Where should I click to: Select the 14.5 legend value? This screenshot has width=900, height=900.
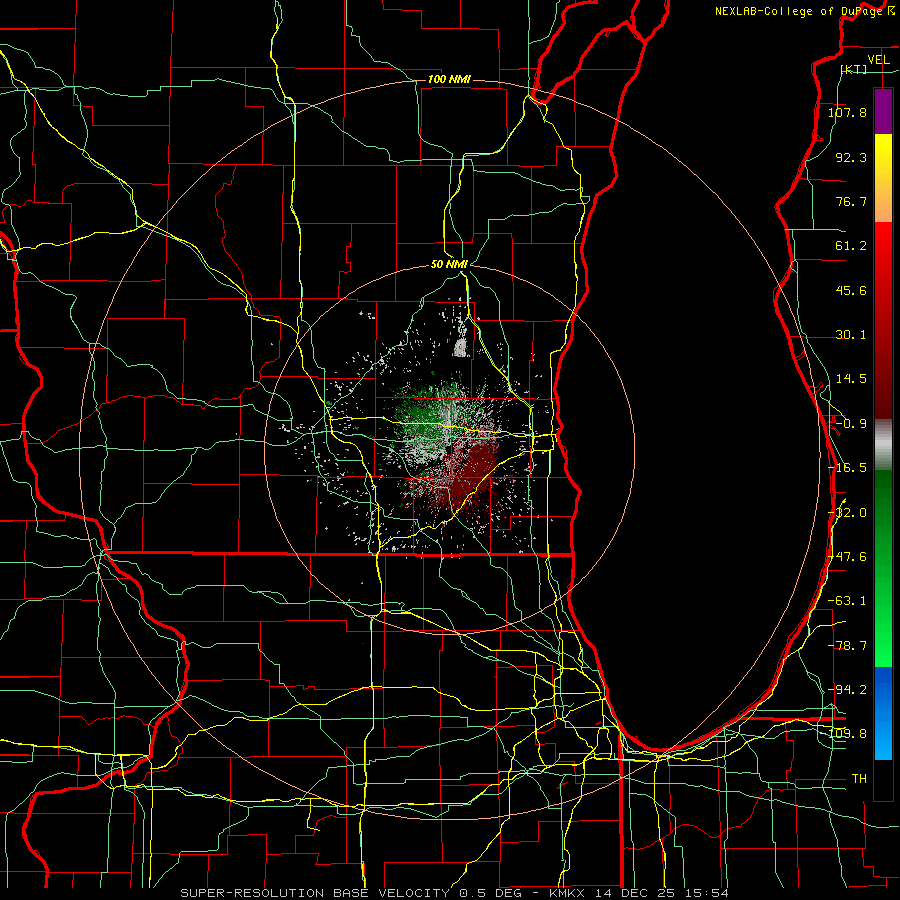coord(851,379)
